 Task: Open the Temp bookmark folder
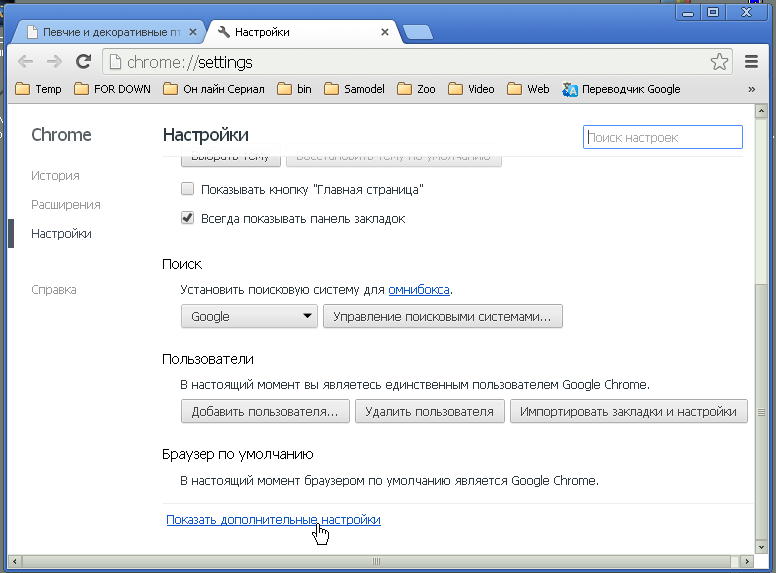pos(39,89)
